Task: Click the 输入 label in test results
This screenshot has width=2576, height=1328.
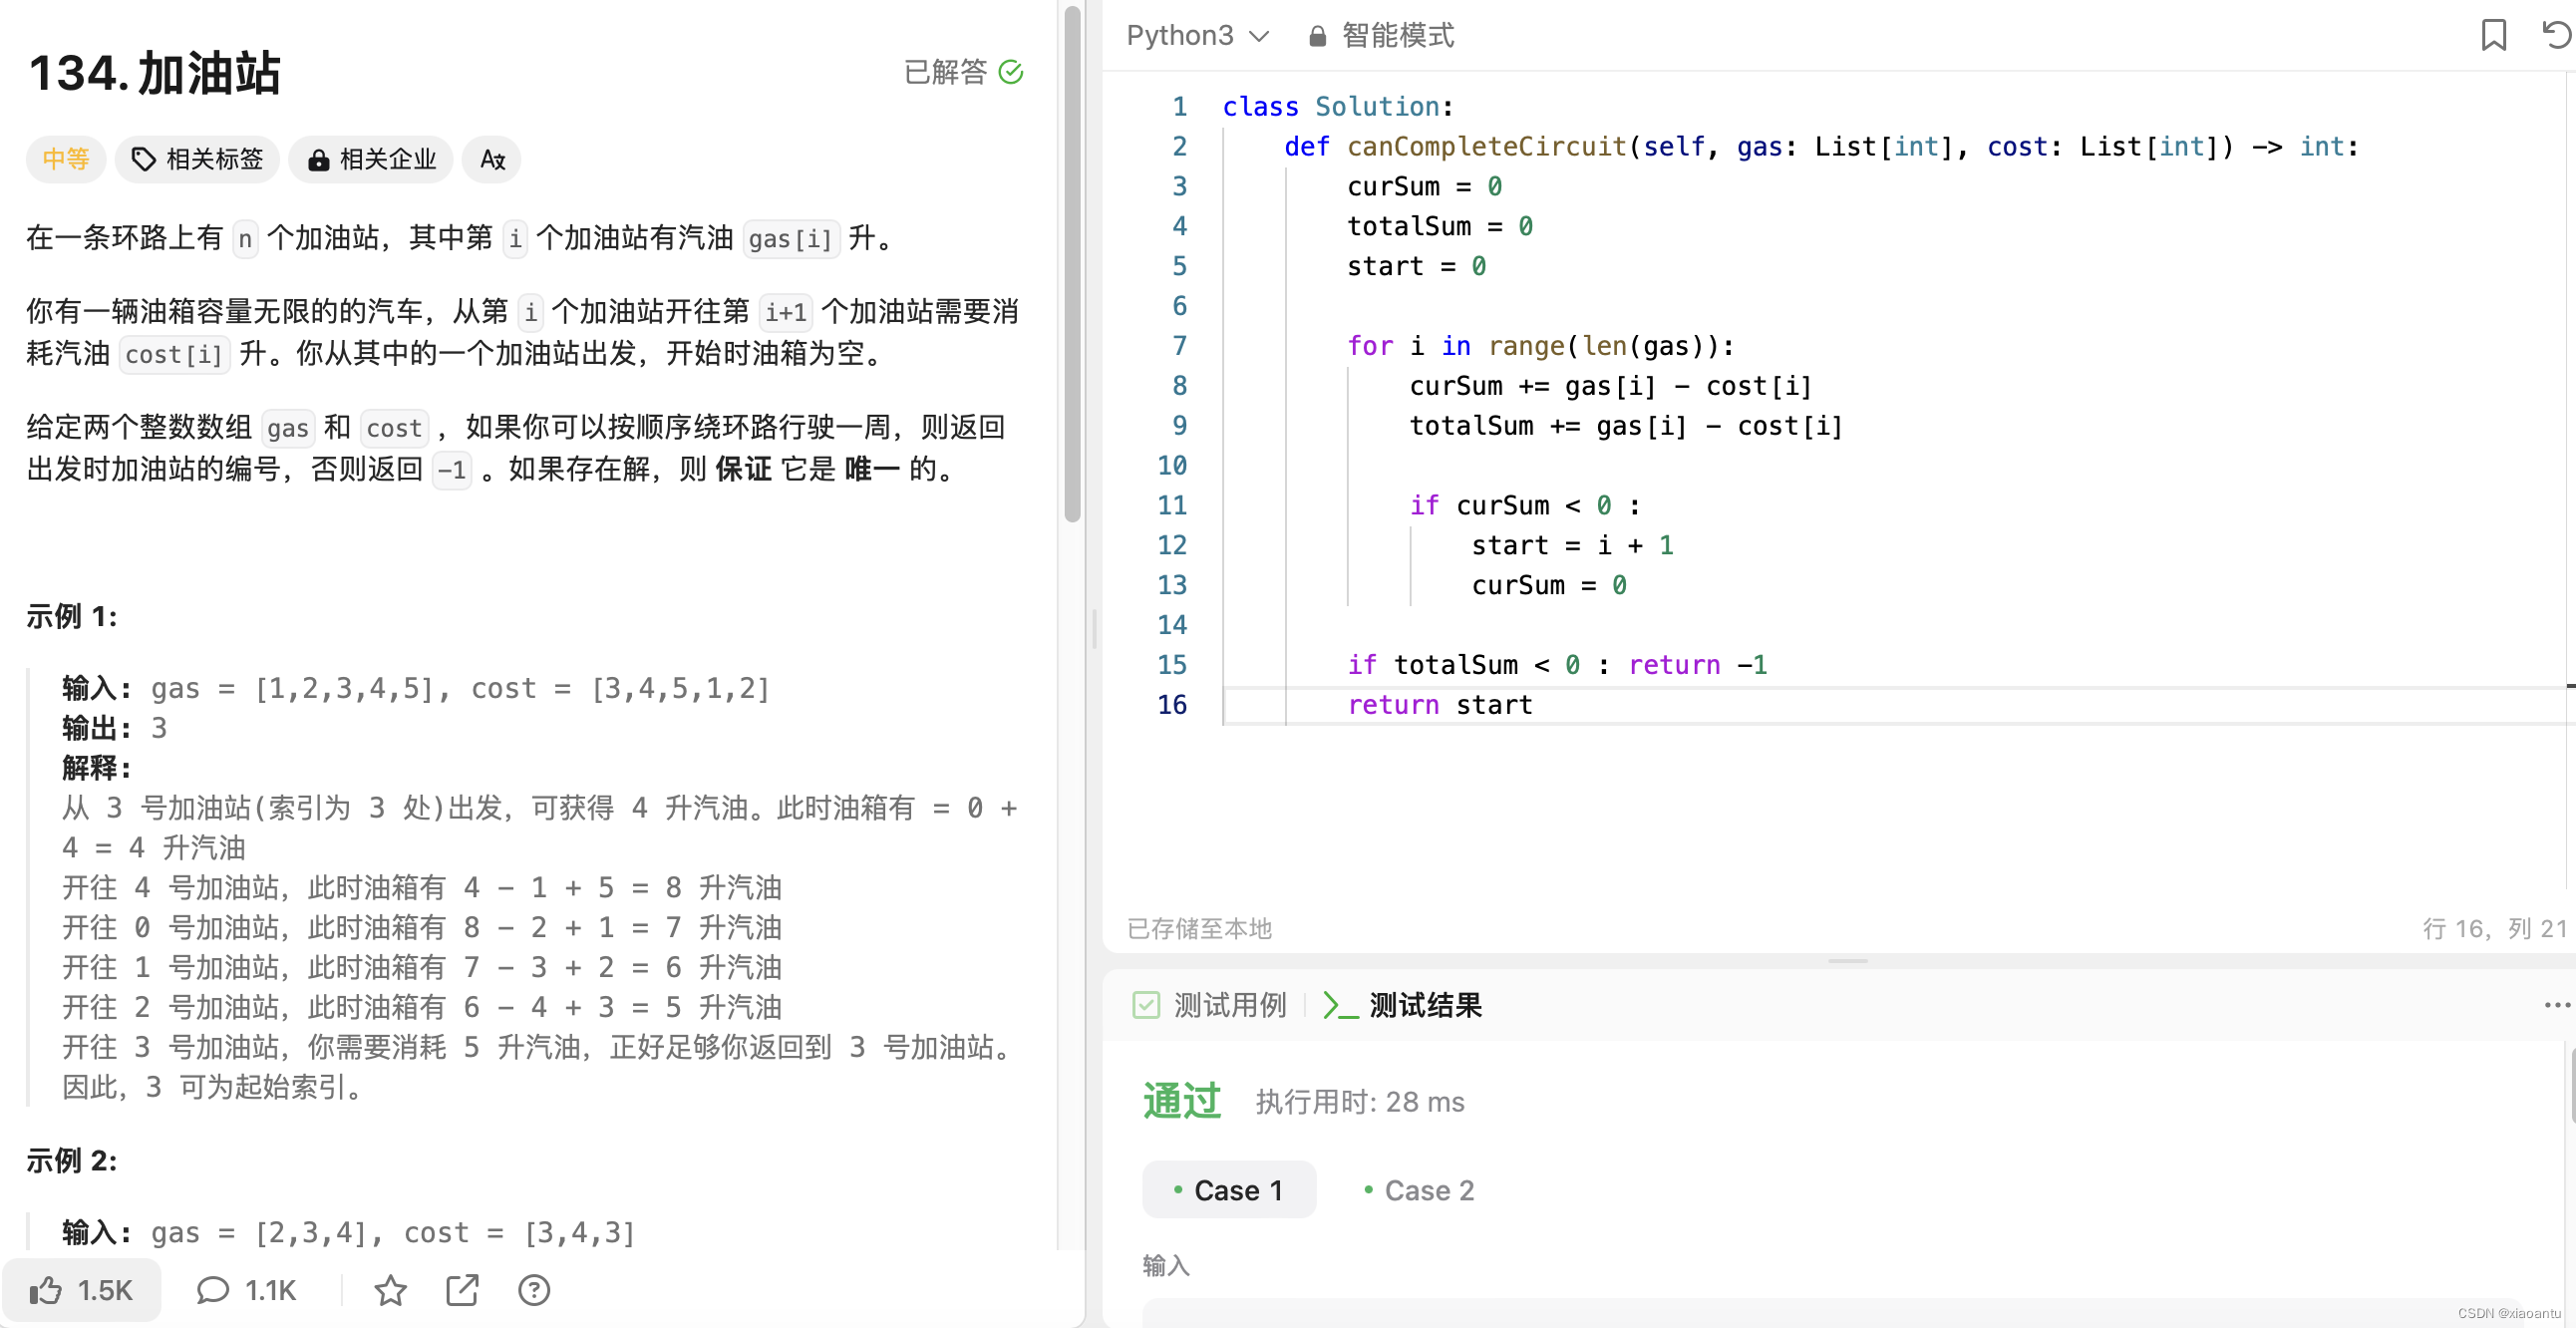Action: [1166, 1265]
